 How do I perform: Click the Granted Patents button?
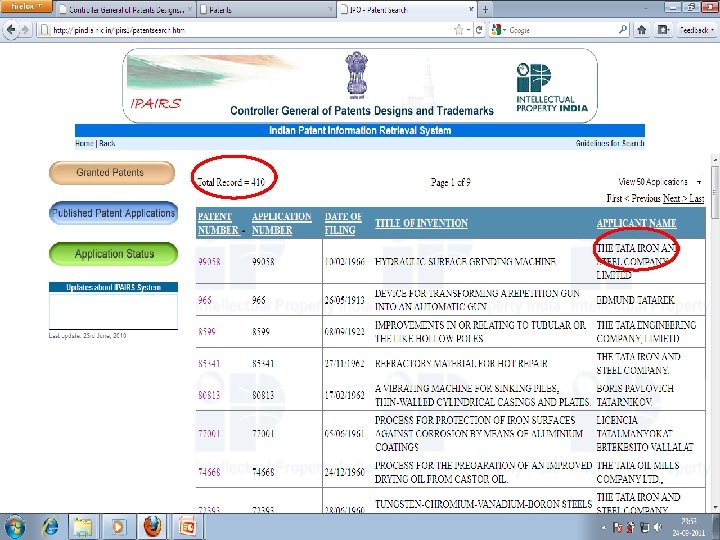tap(112, 173)
